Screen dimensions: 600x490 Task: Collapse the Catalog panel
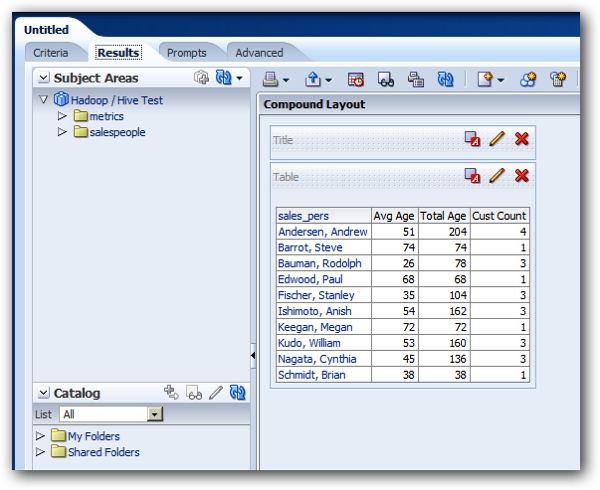[44, 393]
